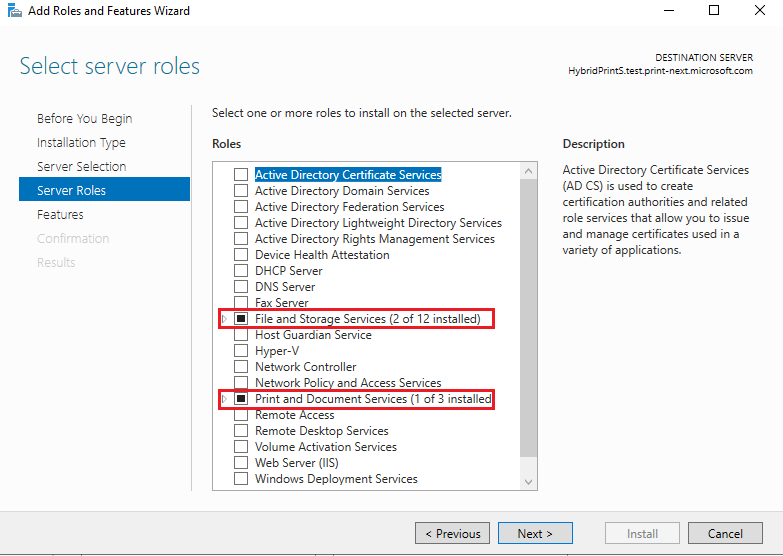Select the Server Roles step
This screenshot has width=783, height=556.
click(104, 189)
